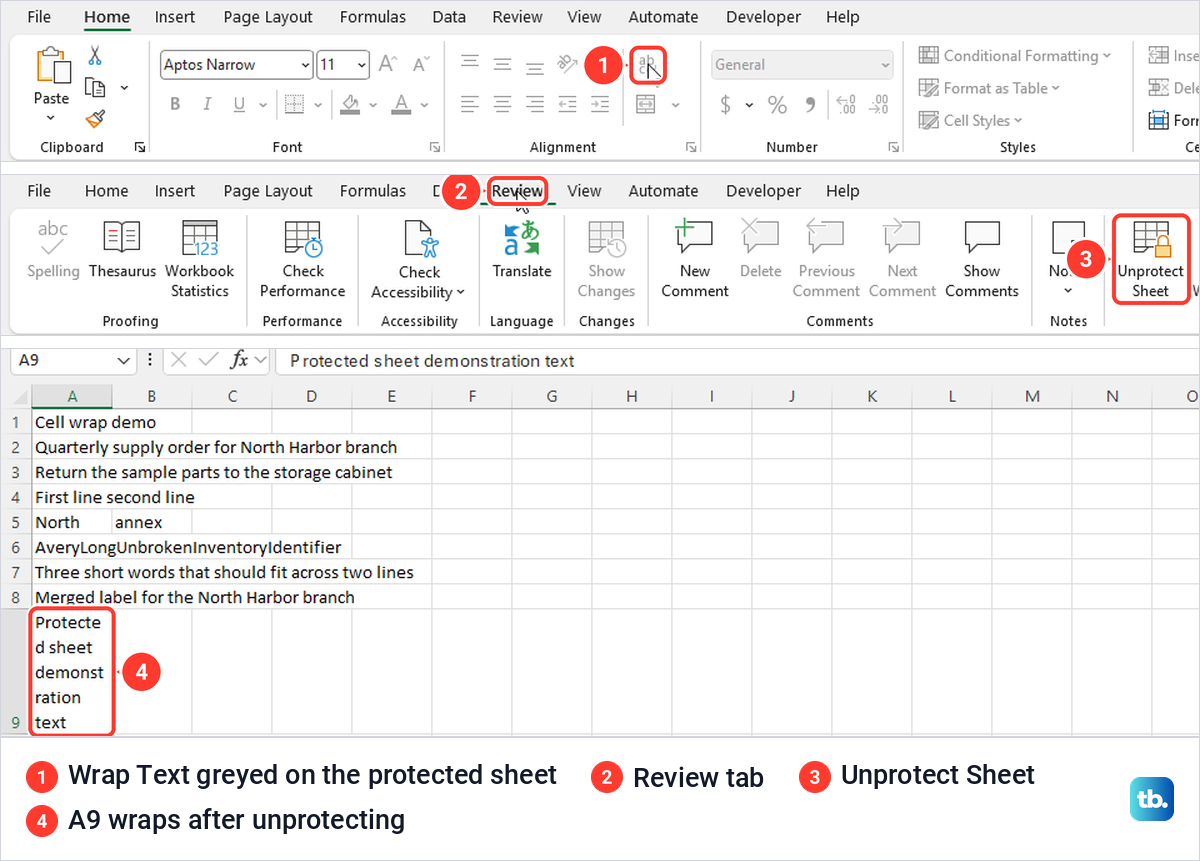1200x861 pixels.
Task: Toggle Center horizontal alignment
Action: [x=502, y=103]
